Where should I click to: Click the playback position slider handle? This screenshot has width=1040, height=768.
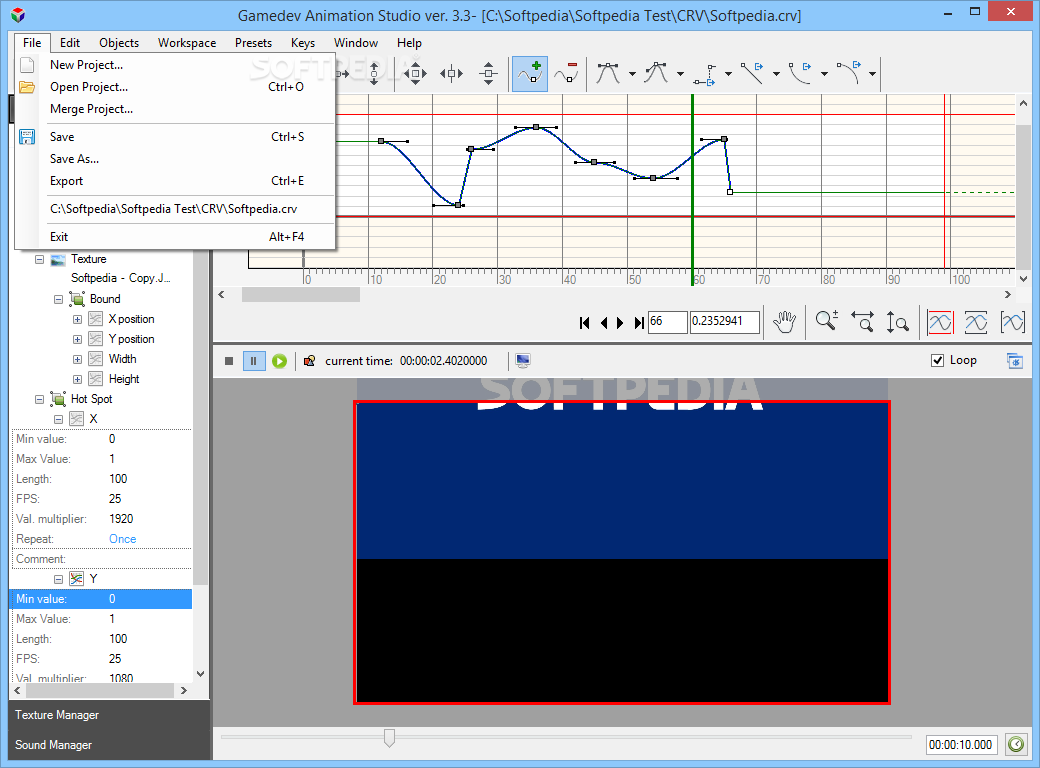tap(389, 737)
